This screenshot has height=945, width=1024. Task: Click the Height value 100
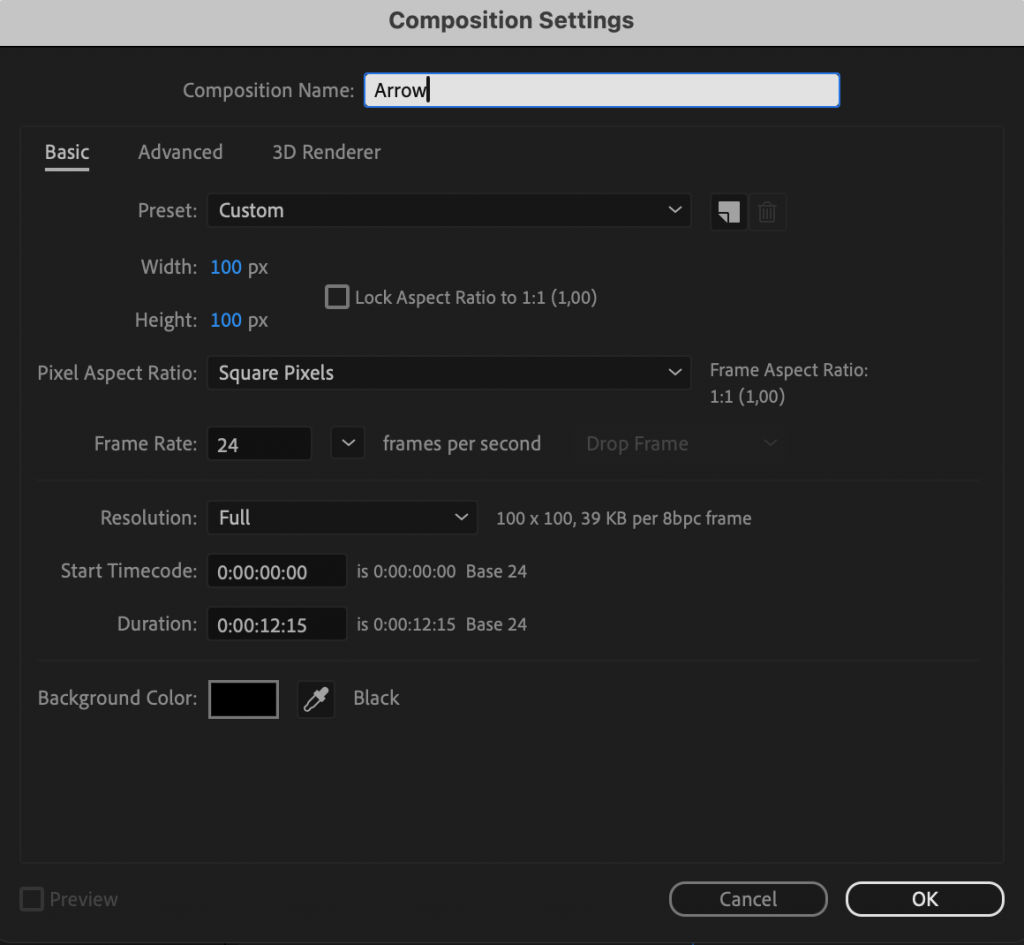point(226,320)
